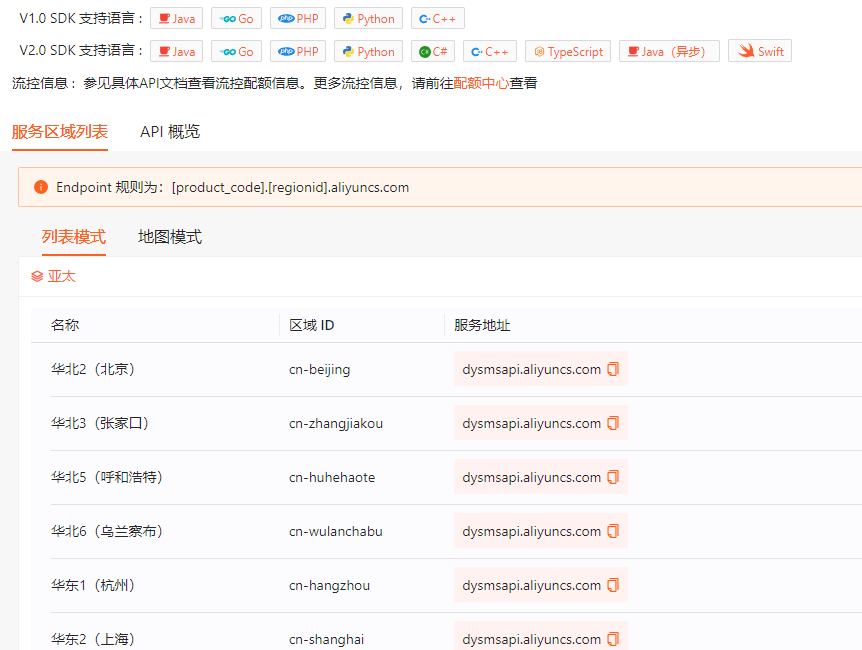Select the Swift SDK badge
The height and width of the screenshot is (650, 862).
click(759, 51)
